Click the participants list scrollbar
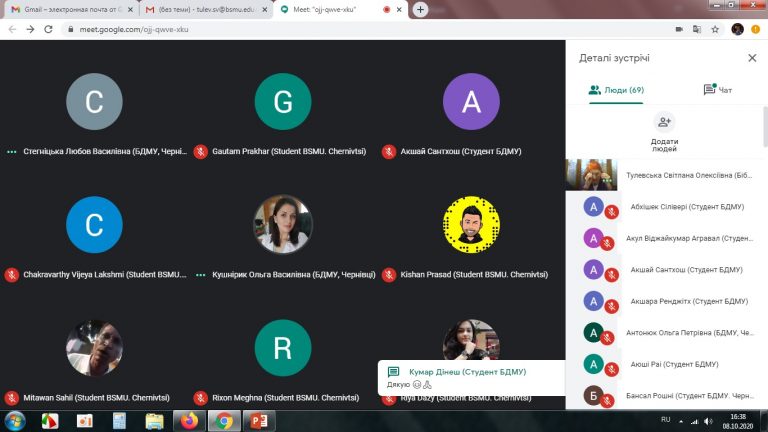The width and height of the screenshot is (768, 432). pos(764,250)
